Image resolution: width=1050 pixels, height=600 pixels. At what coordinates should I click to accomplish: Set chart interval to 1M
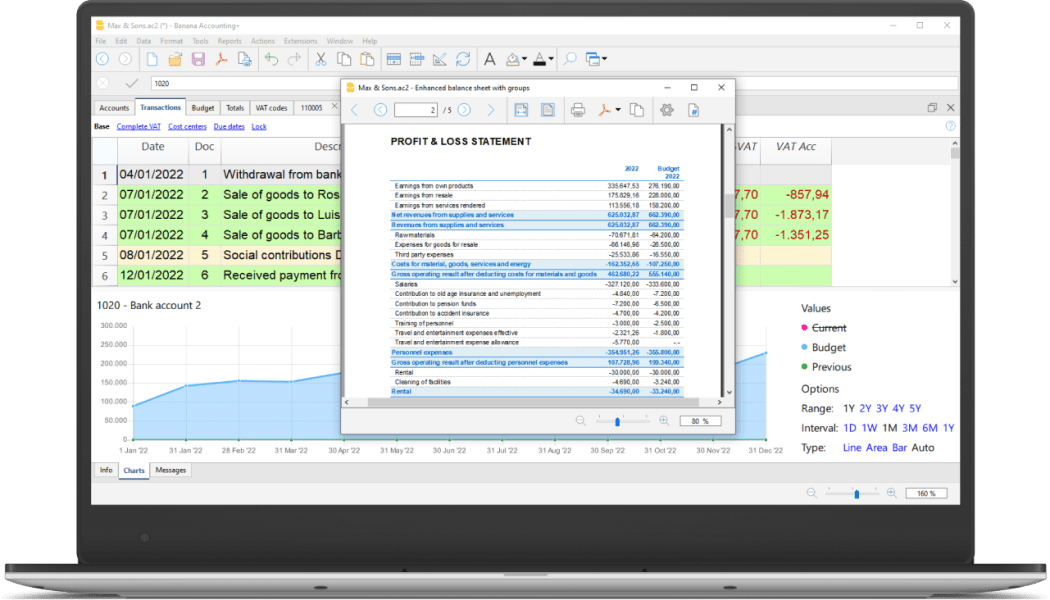tap(889, 428)
